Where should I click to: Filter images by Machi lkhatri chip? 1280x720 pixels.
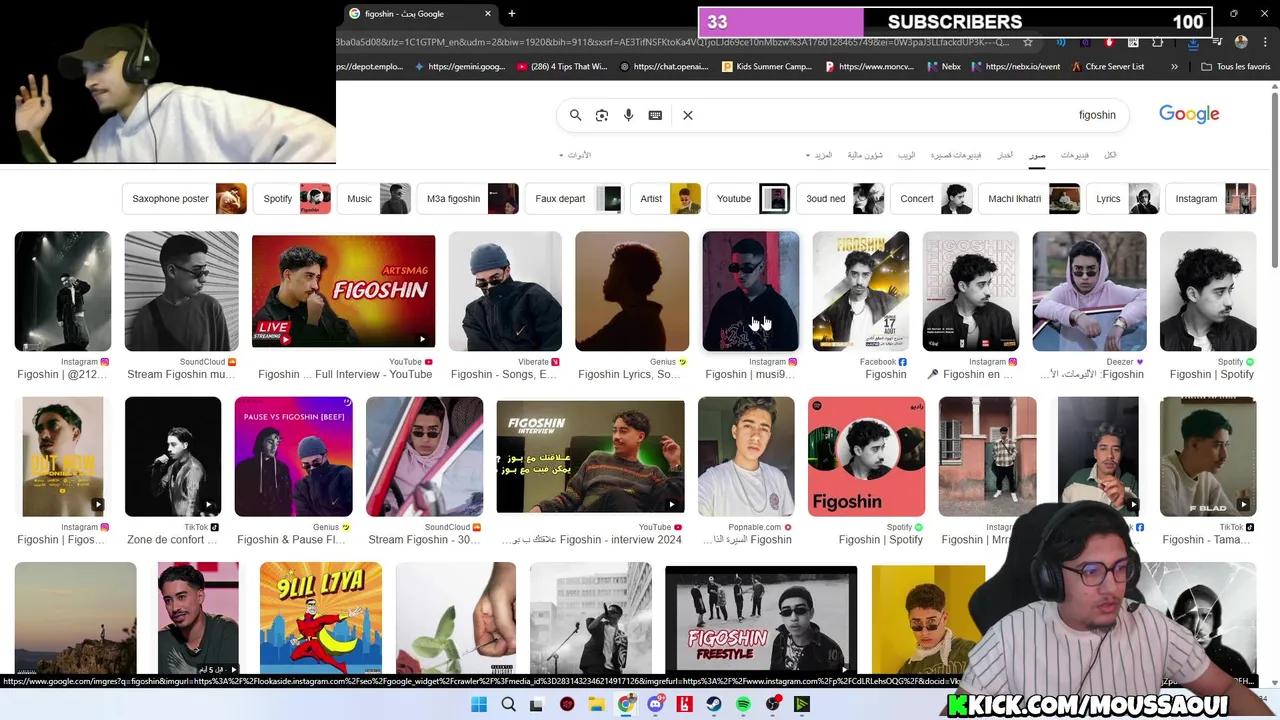[1030, 198]
